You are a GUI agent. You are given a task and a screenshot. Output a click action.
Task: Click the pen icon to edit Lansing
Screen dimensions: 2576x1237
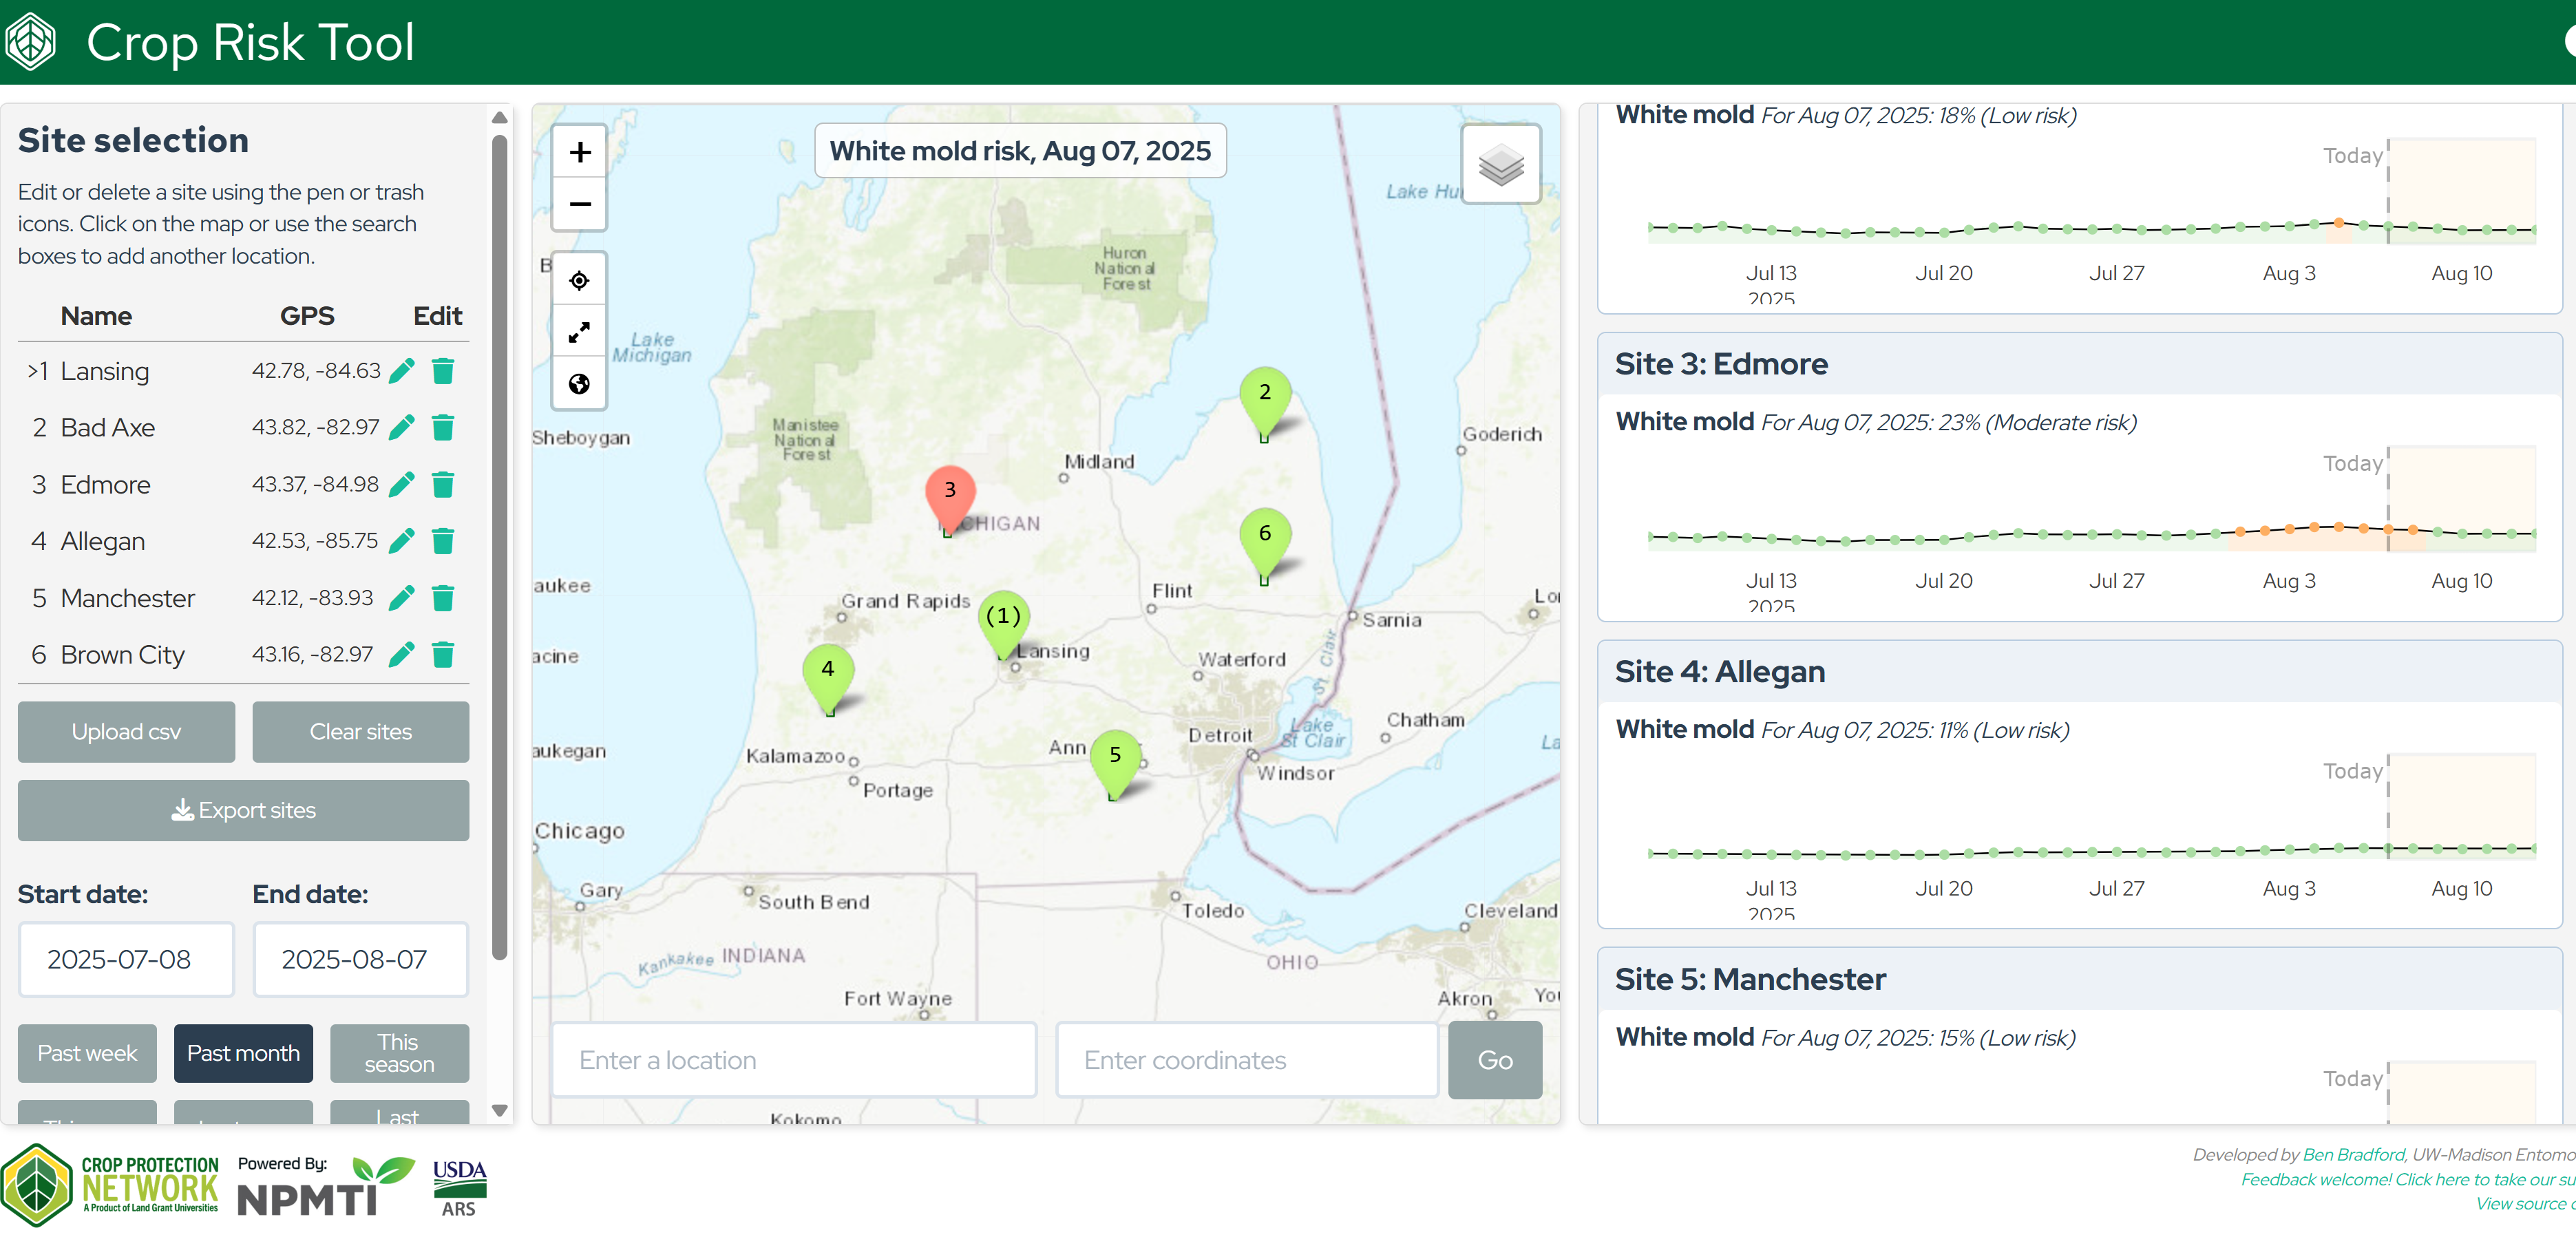coord(402,371)
